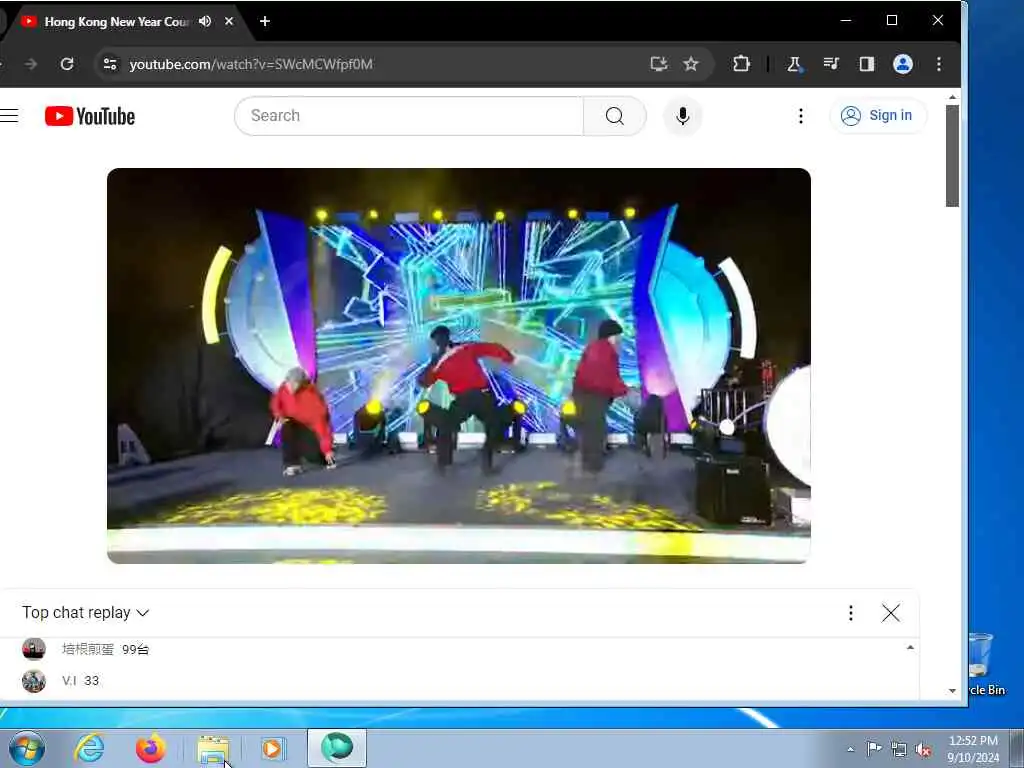The width and height of the screenshot is (1024, 768).
Task: Select Hong Kong New Year Countdown tab
Action: click(117, 22)
